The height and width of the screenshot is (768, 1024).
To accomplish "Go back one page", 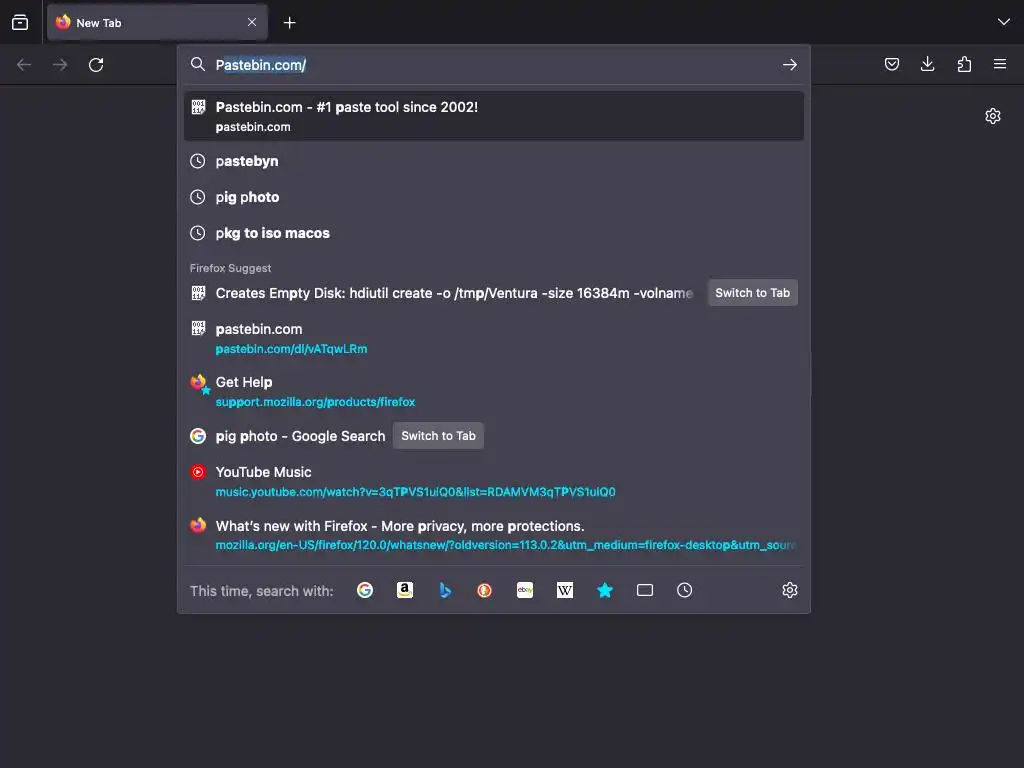I will pyautogui.click(x=24, y=65).
